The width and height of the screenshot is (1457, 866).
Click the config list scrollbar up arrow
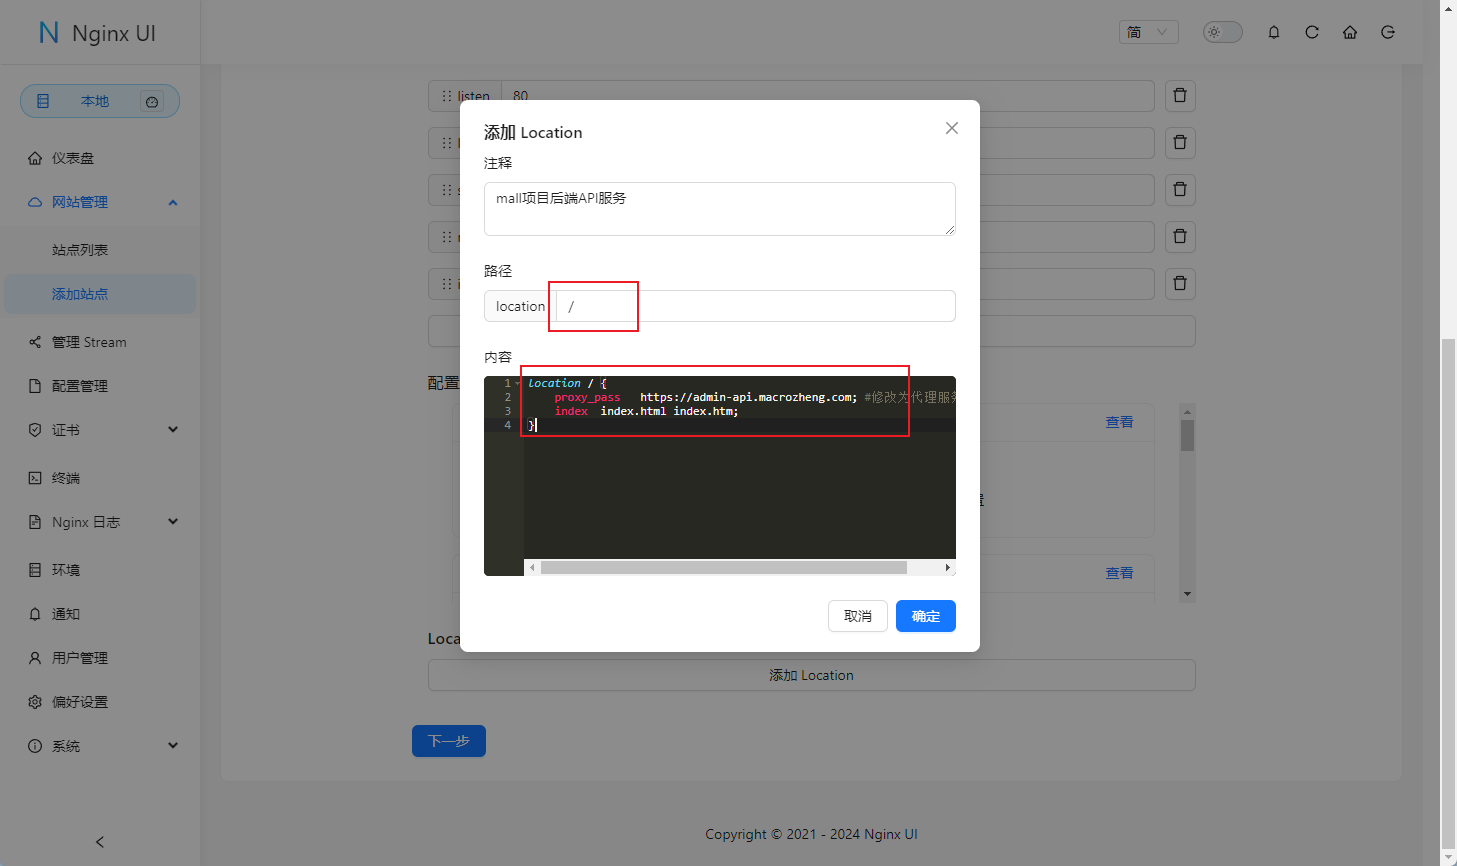tap(1188, 411)
